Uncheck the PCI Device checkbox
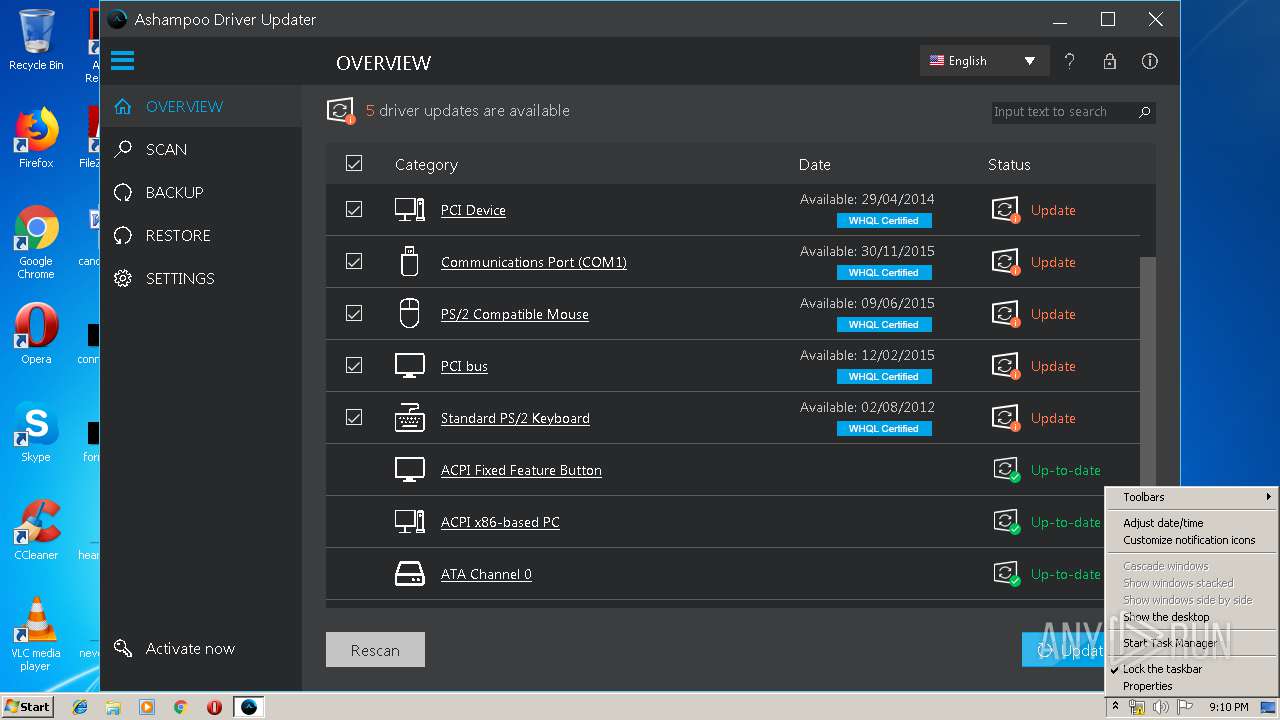Viewport: 1280px width, 720px height. tap(354, 209)
